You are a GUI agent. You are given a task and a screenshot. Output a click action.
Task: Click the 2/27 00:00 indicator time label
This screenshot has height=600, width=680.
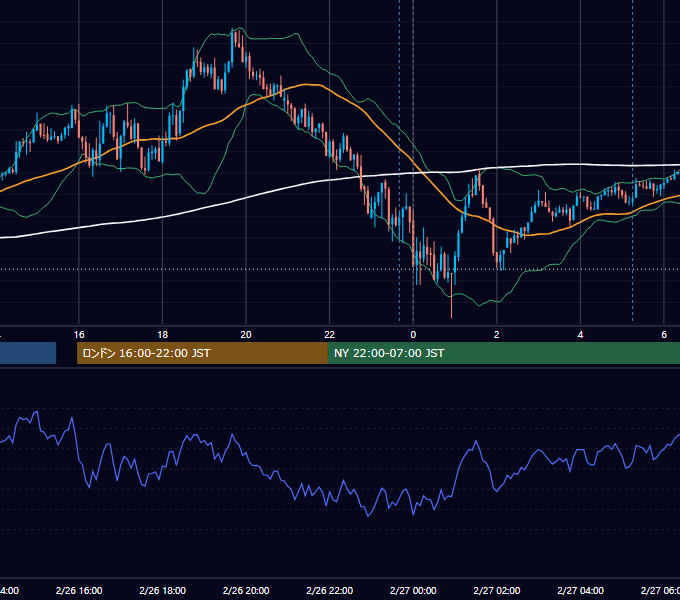(413, 590)
